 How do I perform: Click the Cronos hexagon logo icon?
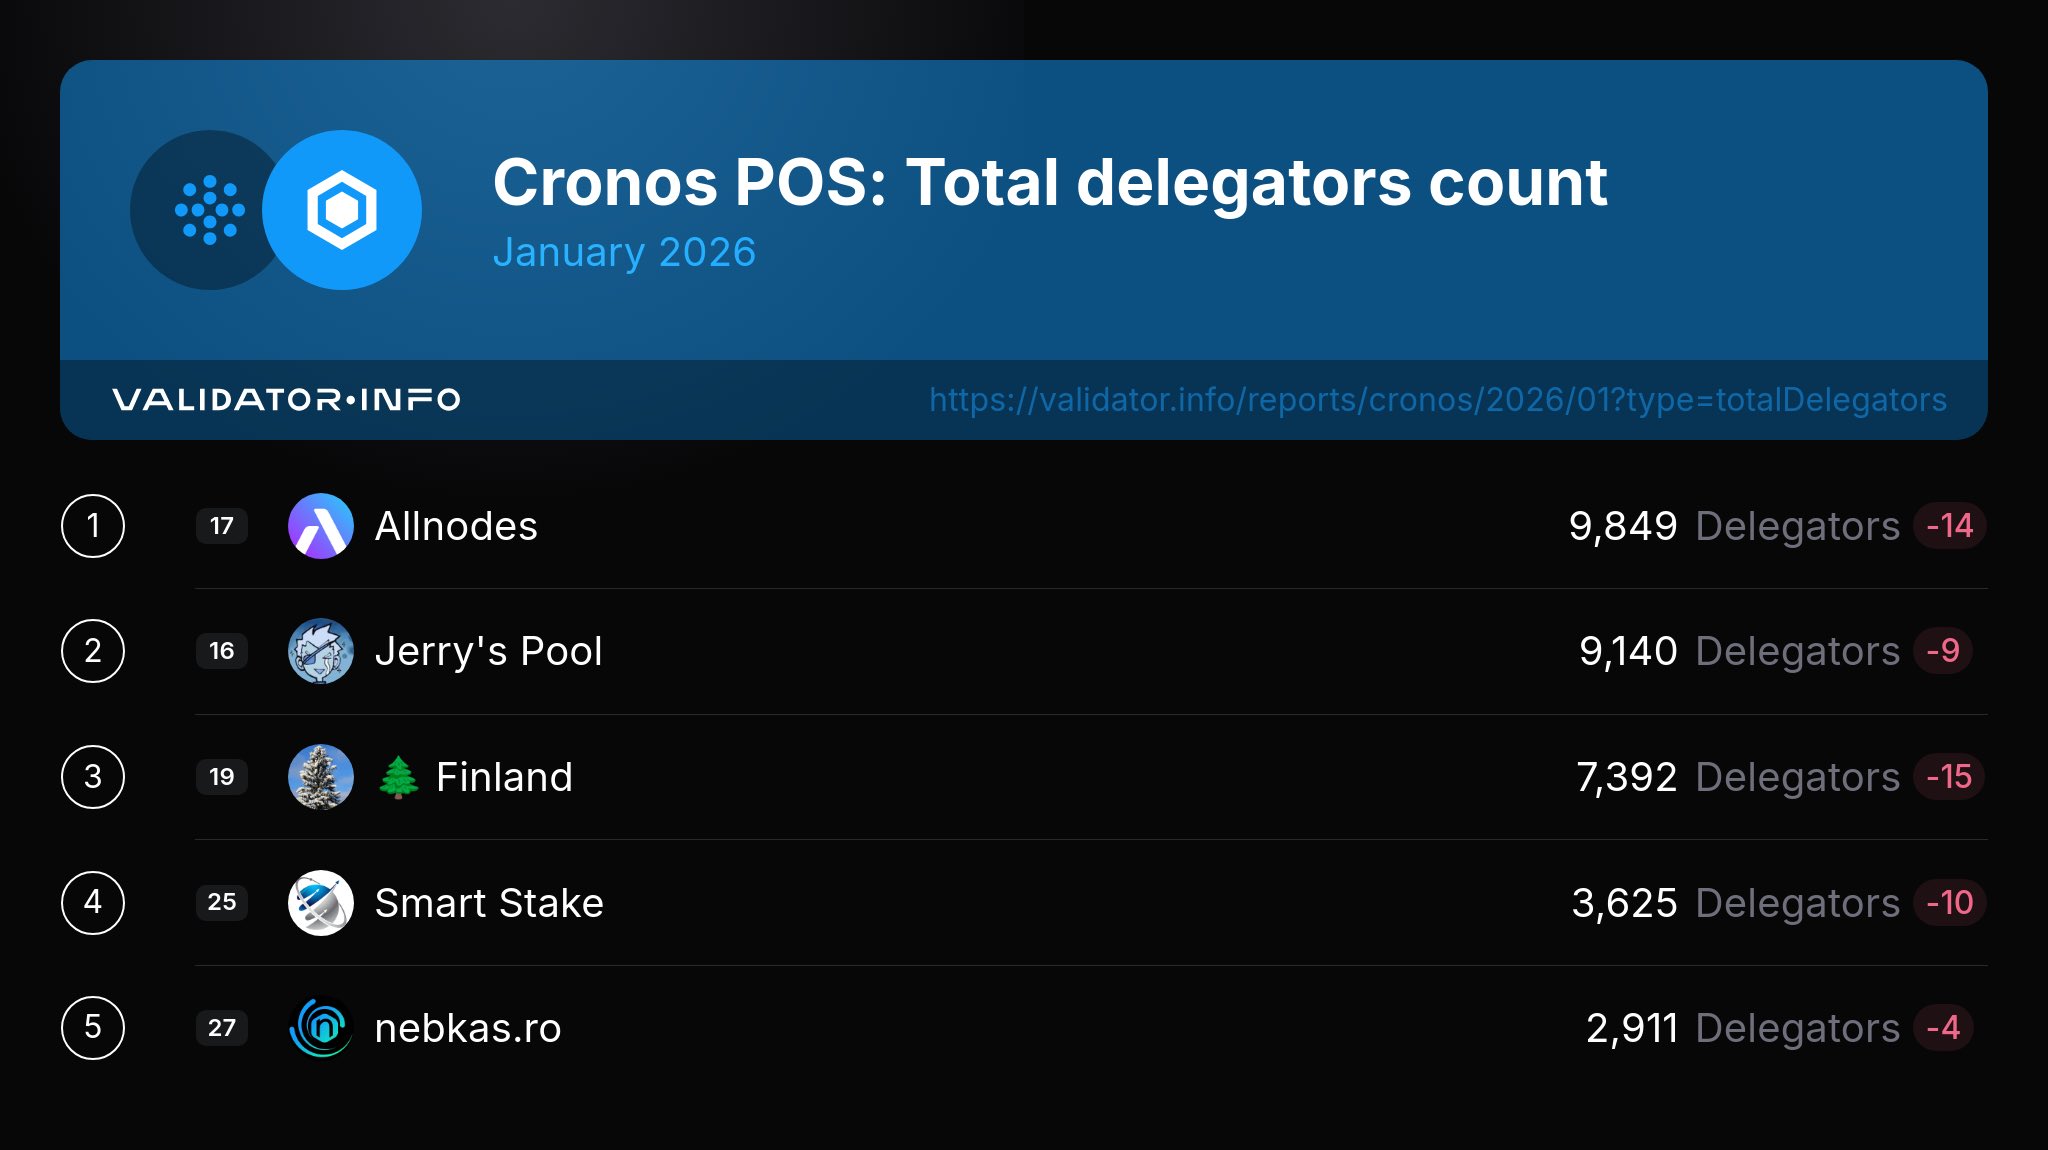(x=342, y=210)
